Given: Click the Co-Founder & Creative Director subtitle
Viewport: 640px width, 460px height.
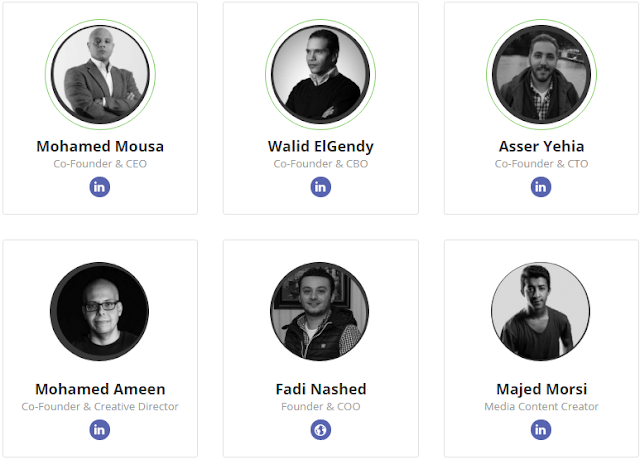Looking at the screenshot, I should click(100, 407).
